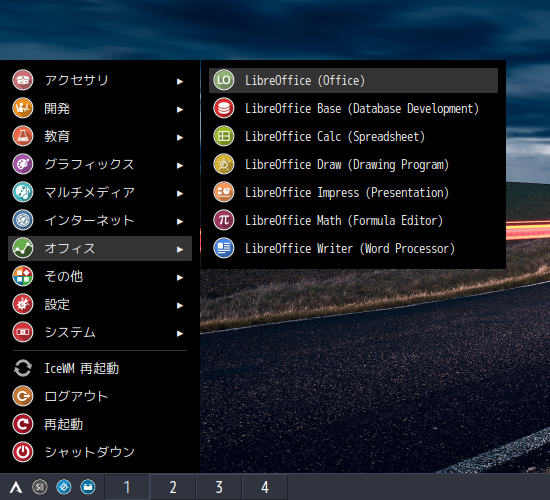Choose the シャットダウン label
The image size is (550, 500).
[x=89, y=452]
